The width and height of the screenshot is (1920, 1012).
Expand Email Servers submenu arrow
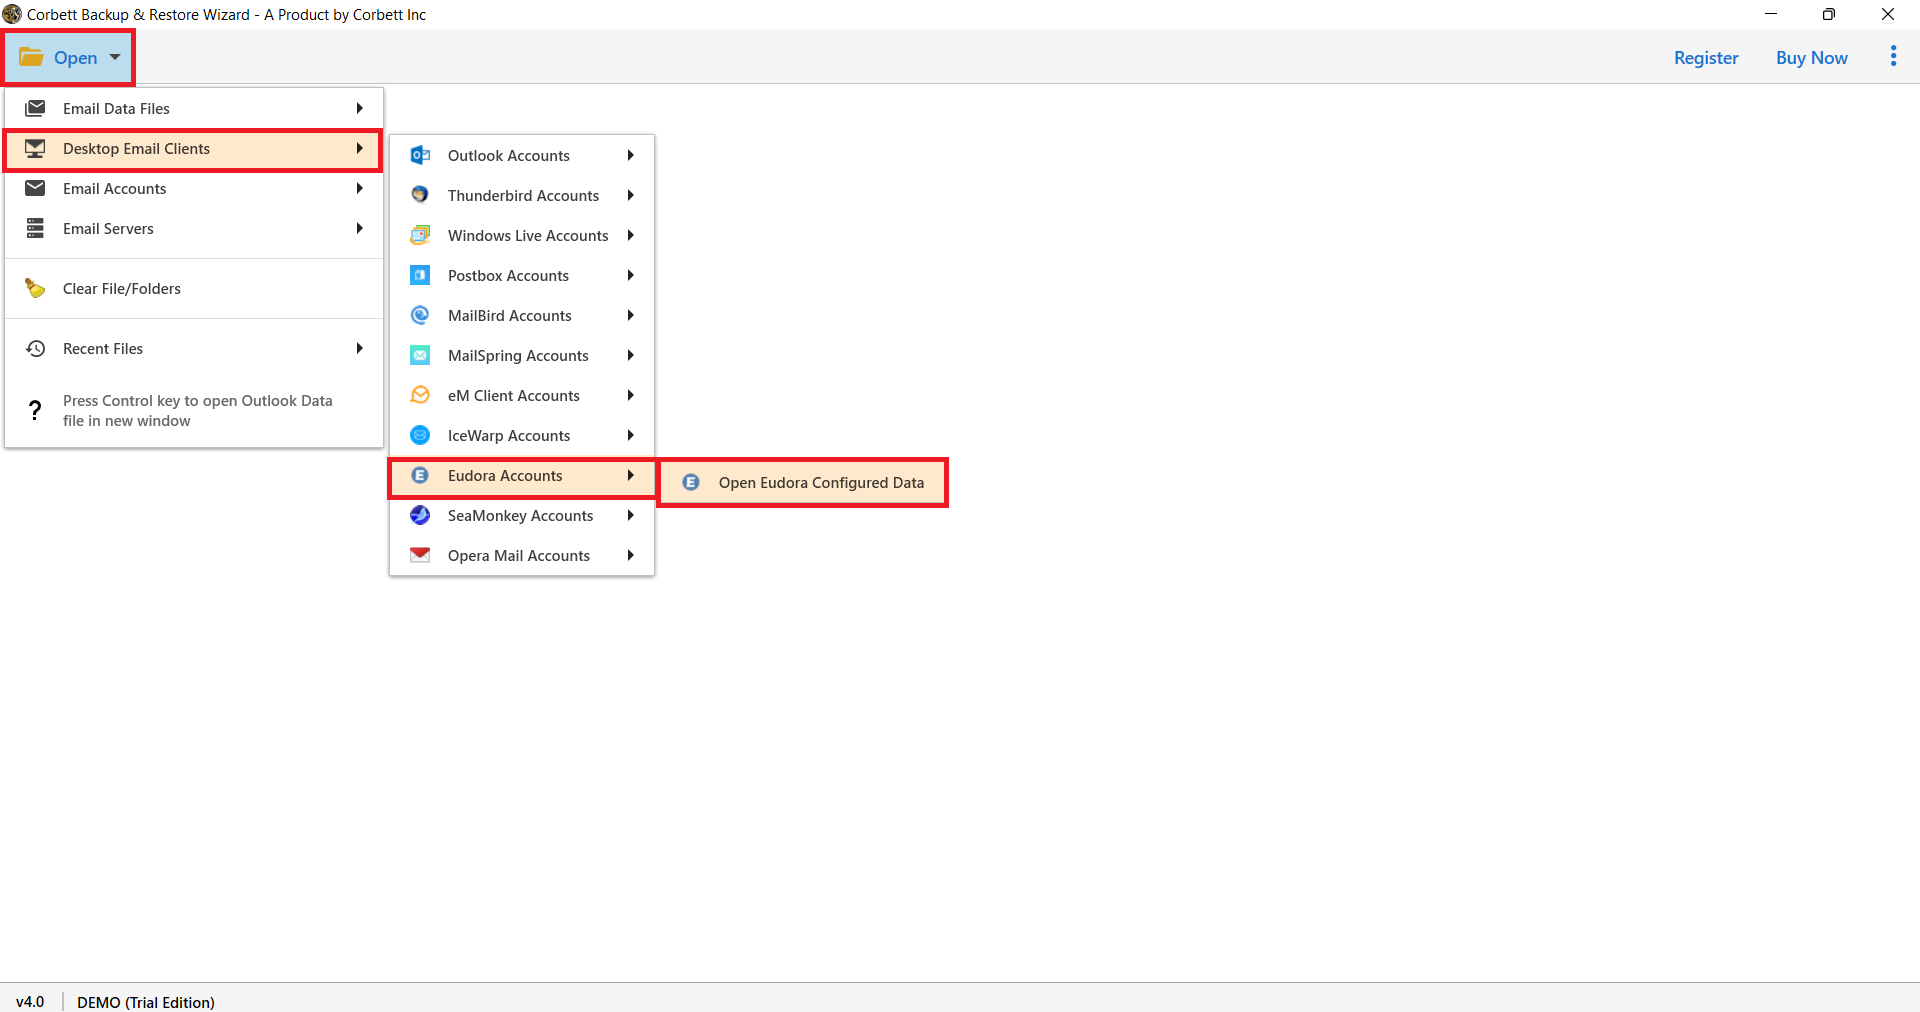point(359,228)
